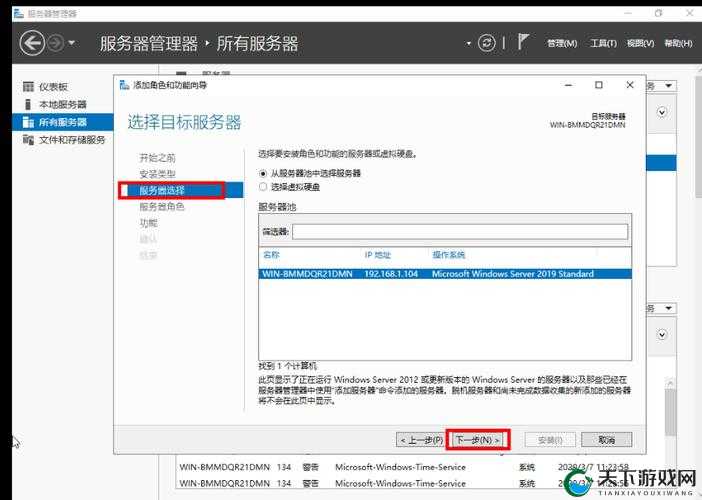Minimize the wizard dialog
The height and width of the screenshot is (500, 702).
click(x=569, y=85)
